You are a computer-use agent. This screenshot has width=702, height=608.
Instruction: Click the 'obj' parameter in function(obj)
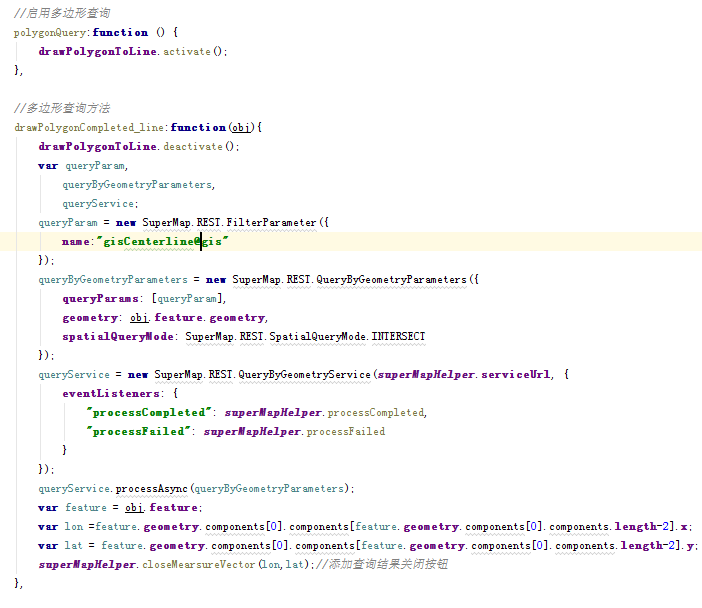tap(241, 128)
